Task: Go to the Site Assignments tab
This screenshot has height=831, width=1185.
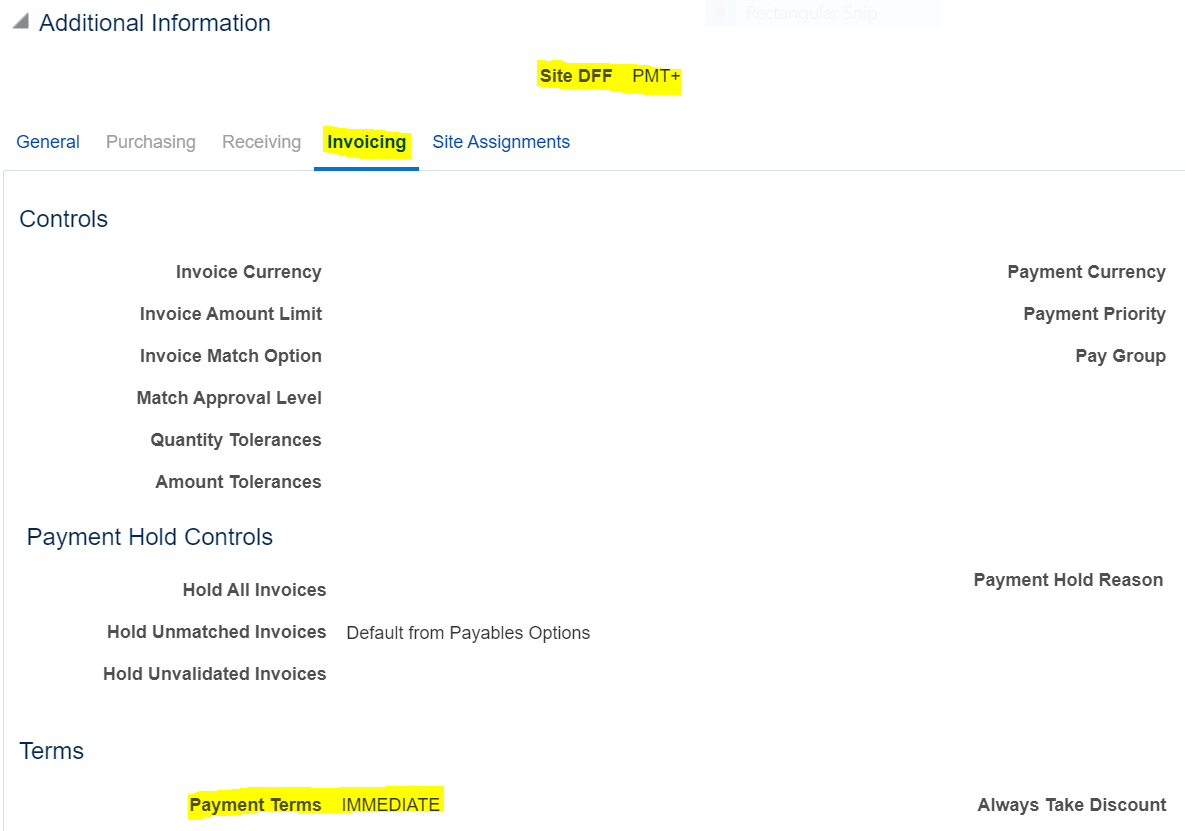Action: [501, 142]
